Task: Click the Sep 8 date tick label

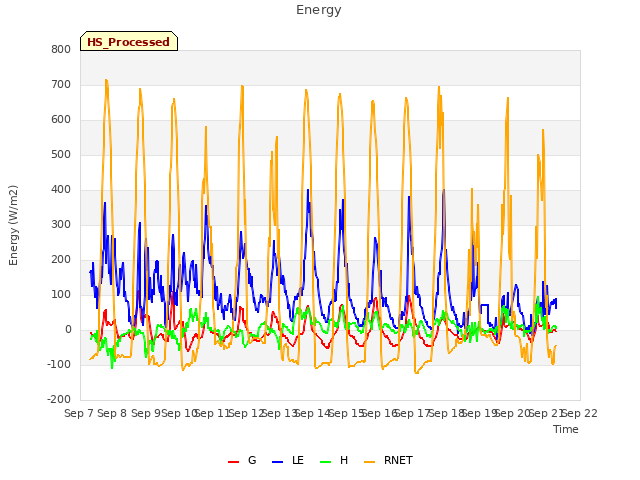Action: coord(112,413)
